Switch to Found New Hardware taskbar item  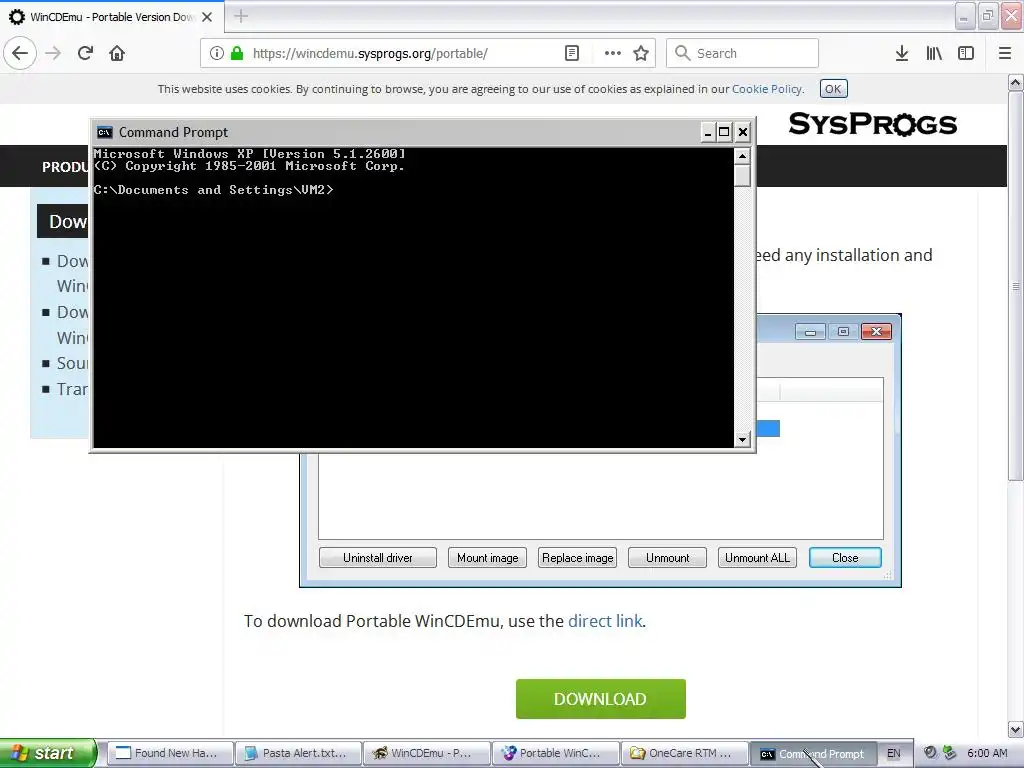coord(170,753)
